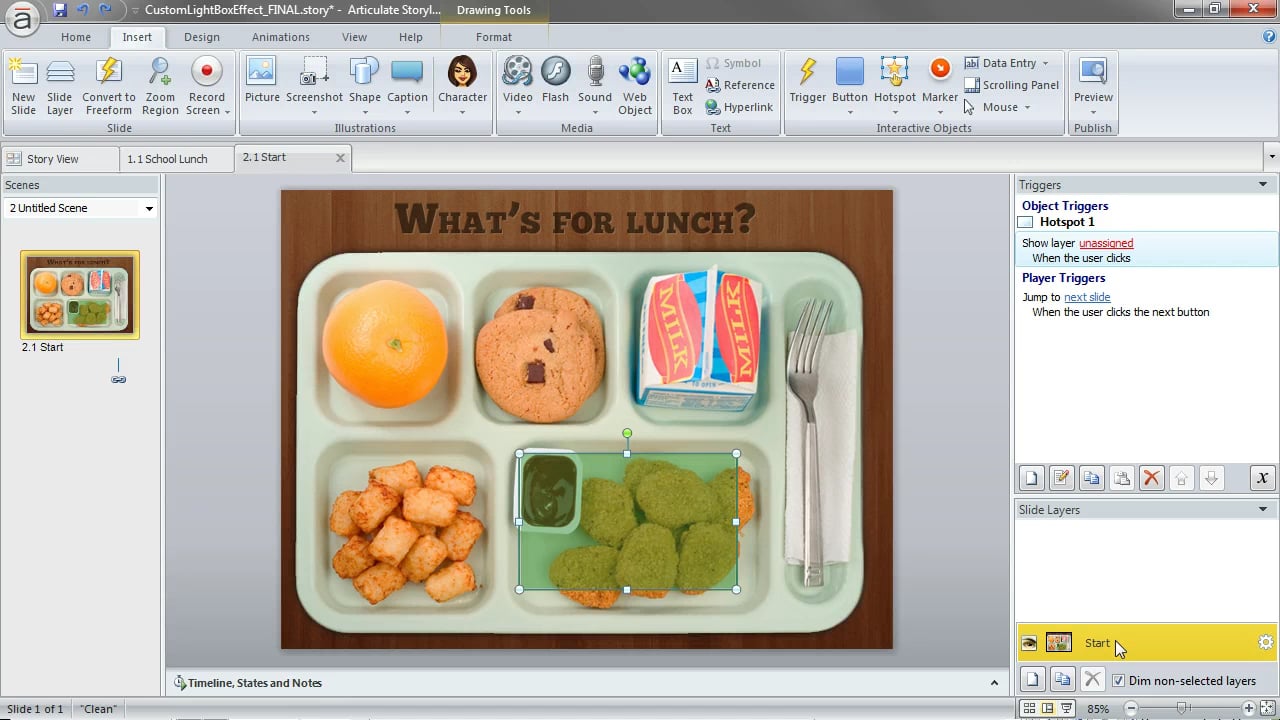Collapse the Triggers panel arrow

pos(1263,185)
